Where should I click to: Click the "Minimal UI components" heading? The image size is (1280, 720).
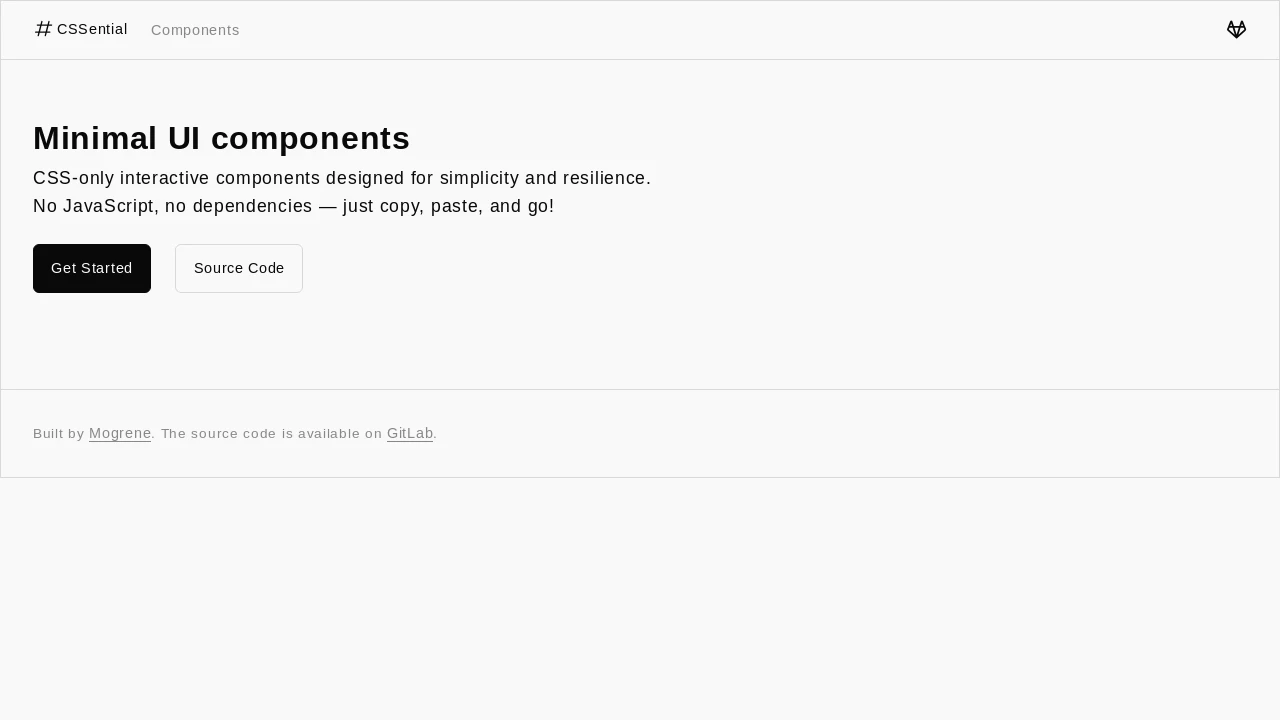pos(221,138)
